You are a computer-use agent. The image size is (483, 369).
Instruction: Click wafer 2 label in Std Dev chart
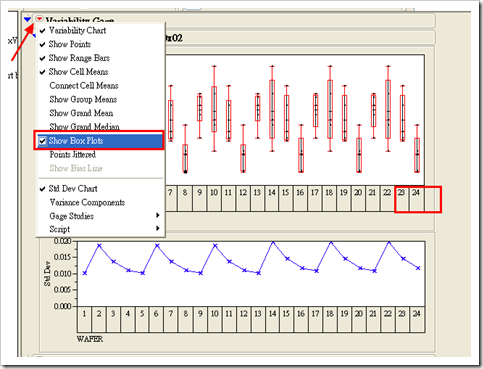(99, 314)
